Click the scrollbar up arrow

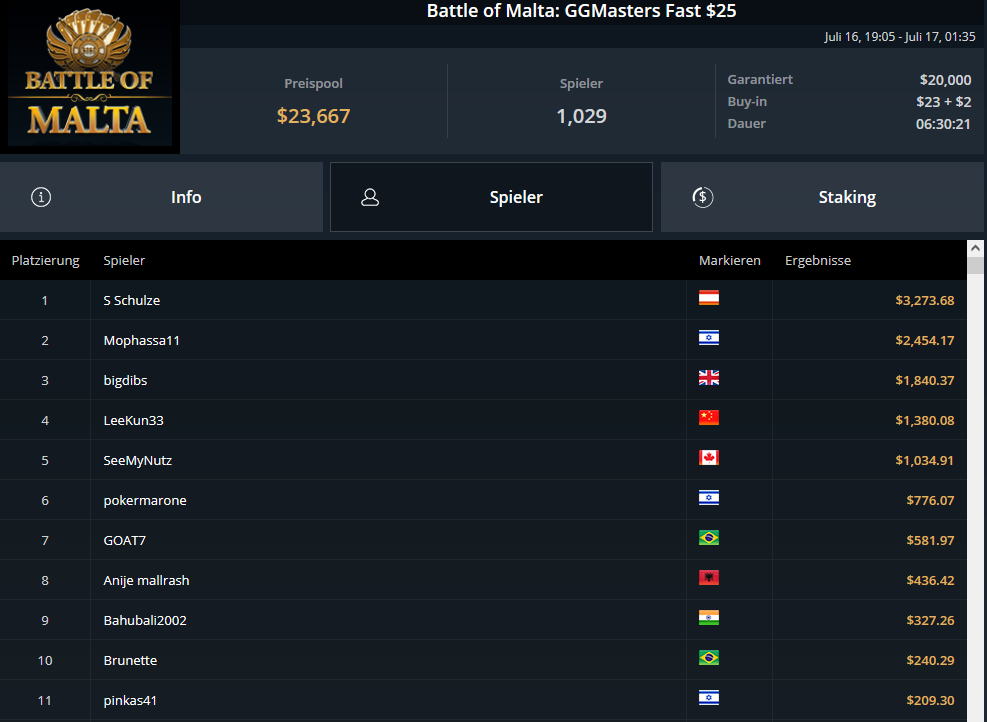coord(976,248)
